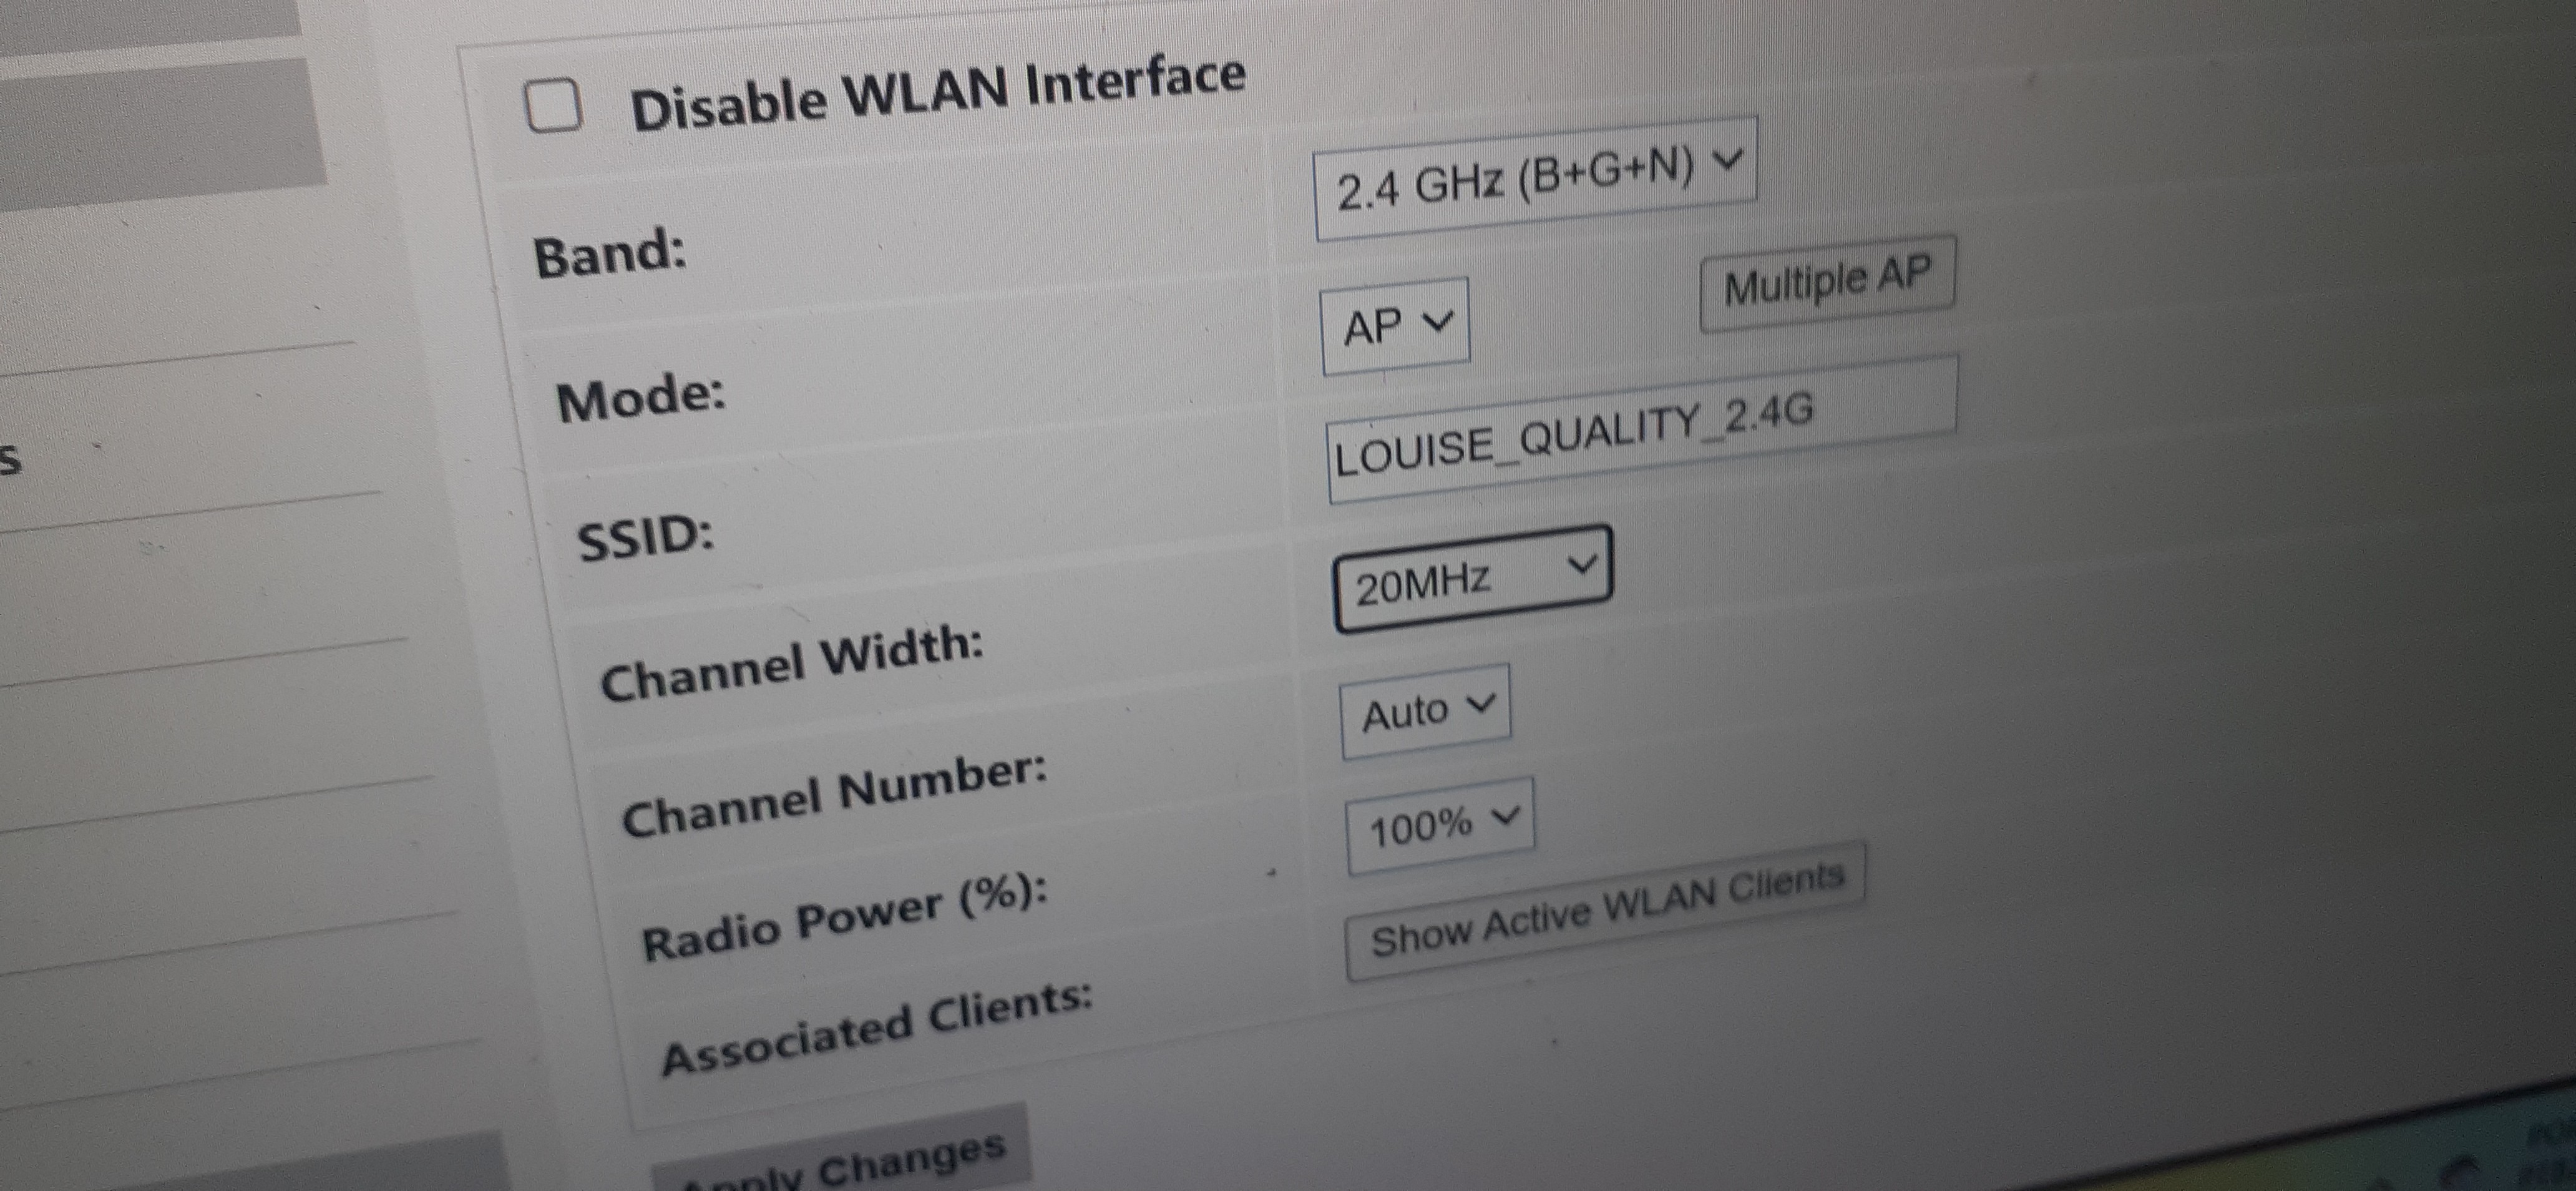This screenshot has width=2576, height=1191.
Task: Click the chevron arrow beside AP
Action: [1438, 320]
